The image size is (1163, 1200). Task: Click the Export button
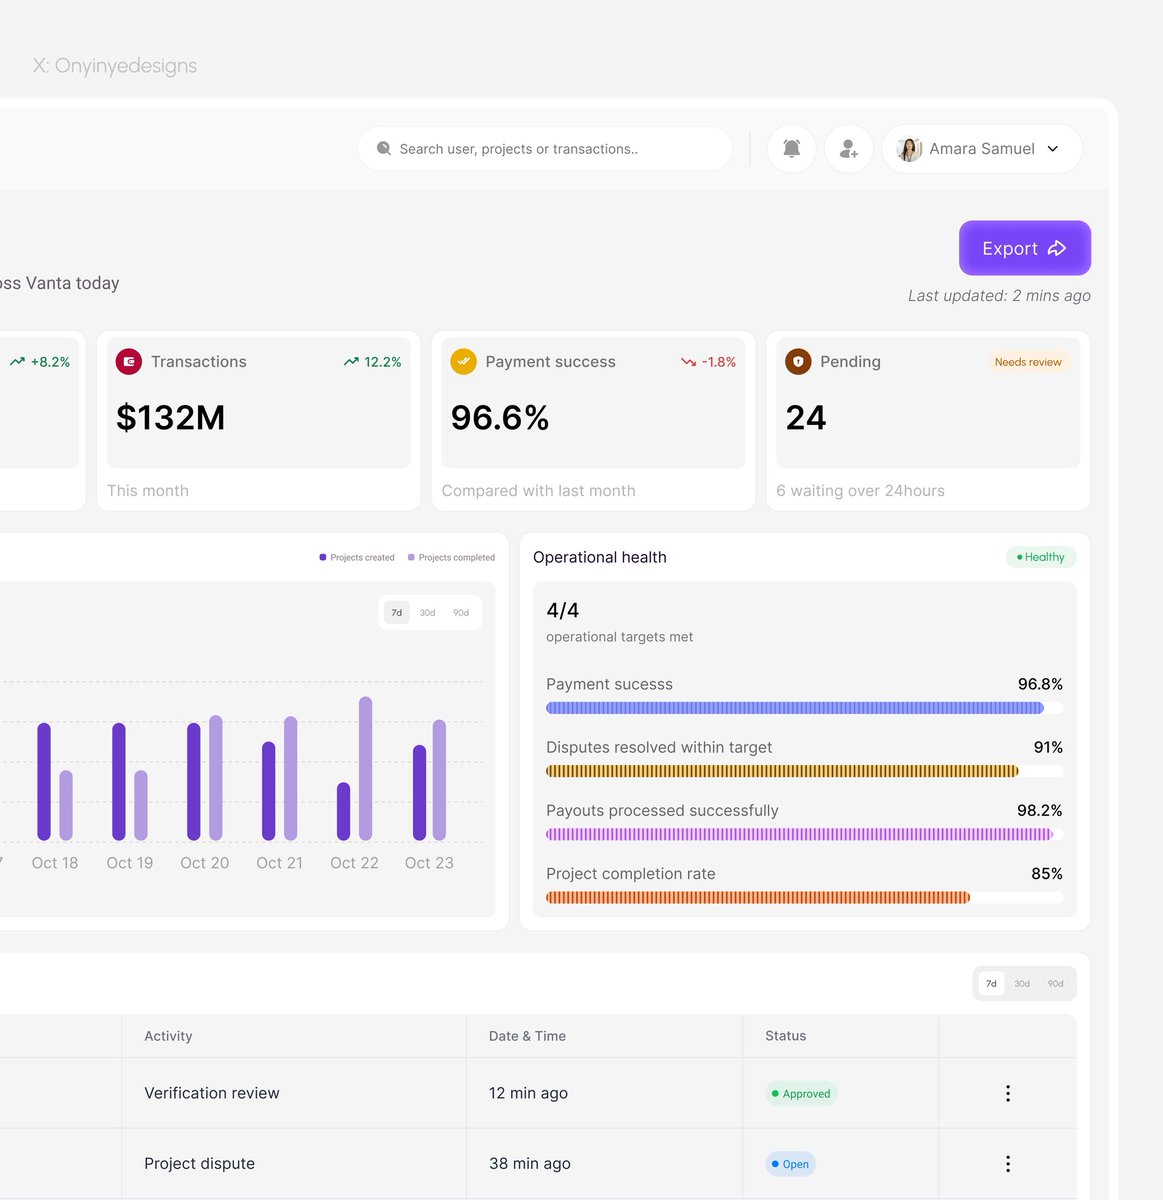pyautogui.click(x=1024, y=248)
